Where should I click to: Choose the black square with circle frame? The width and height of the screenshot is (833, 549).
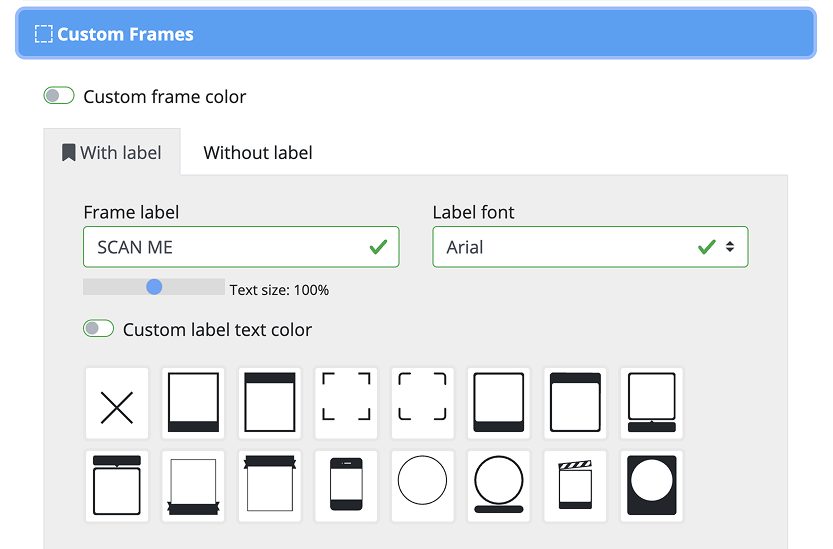pos(651,486)
